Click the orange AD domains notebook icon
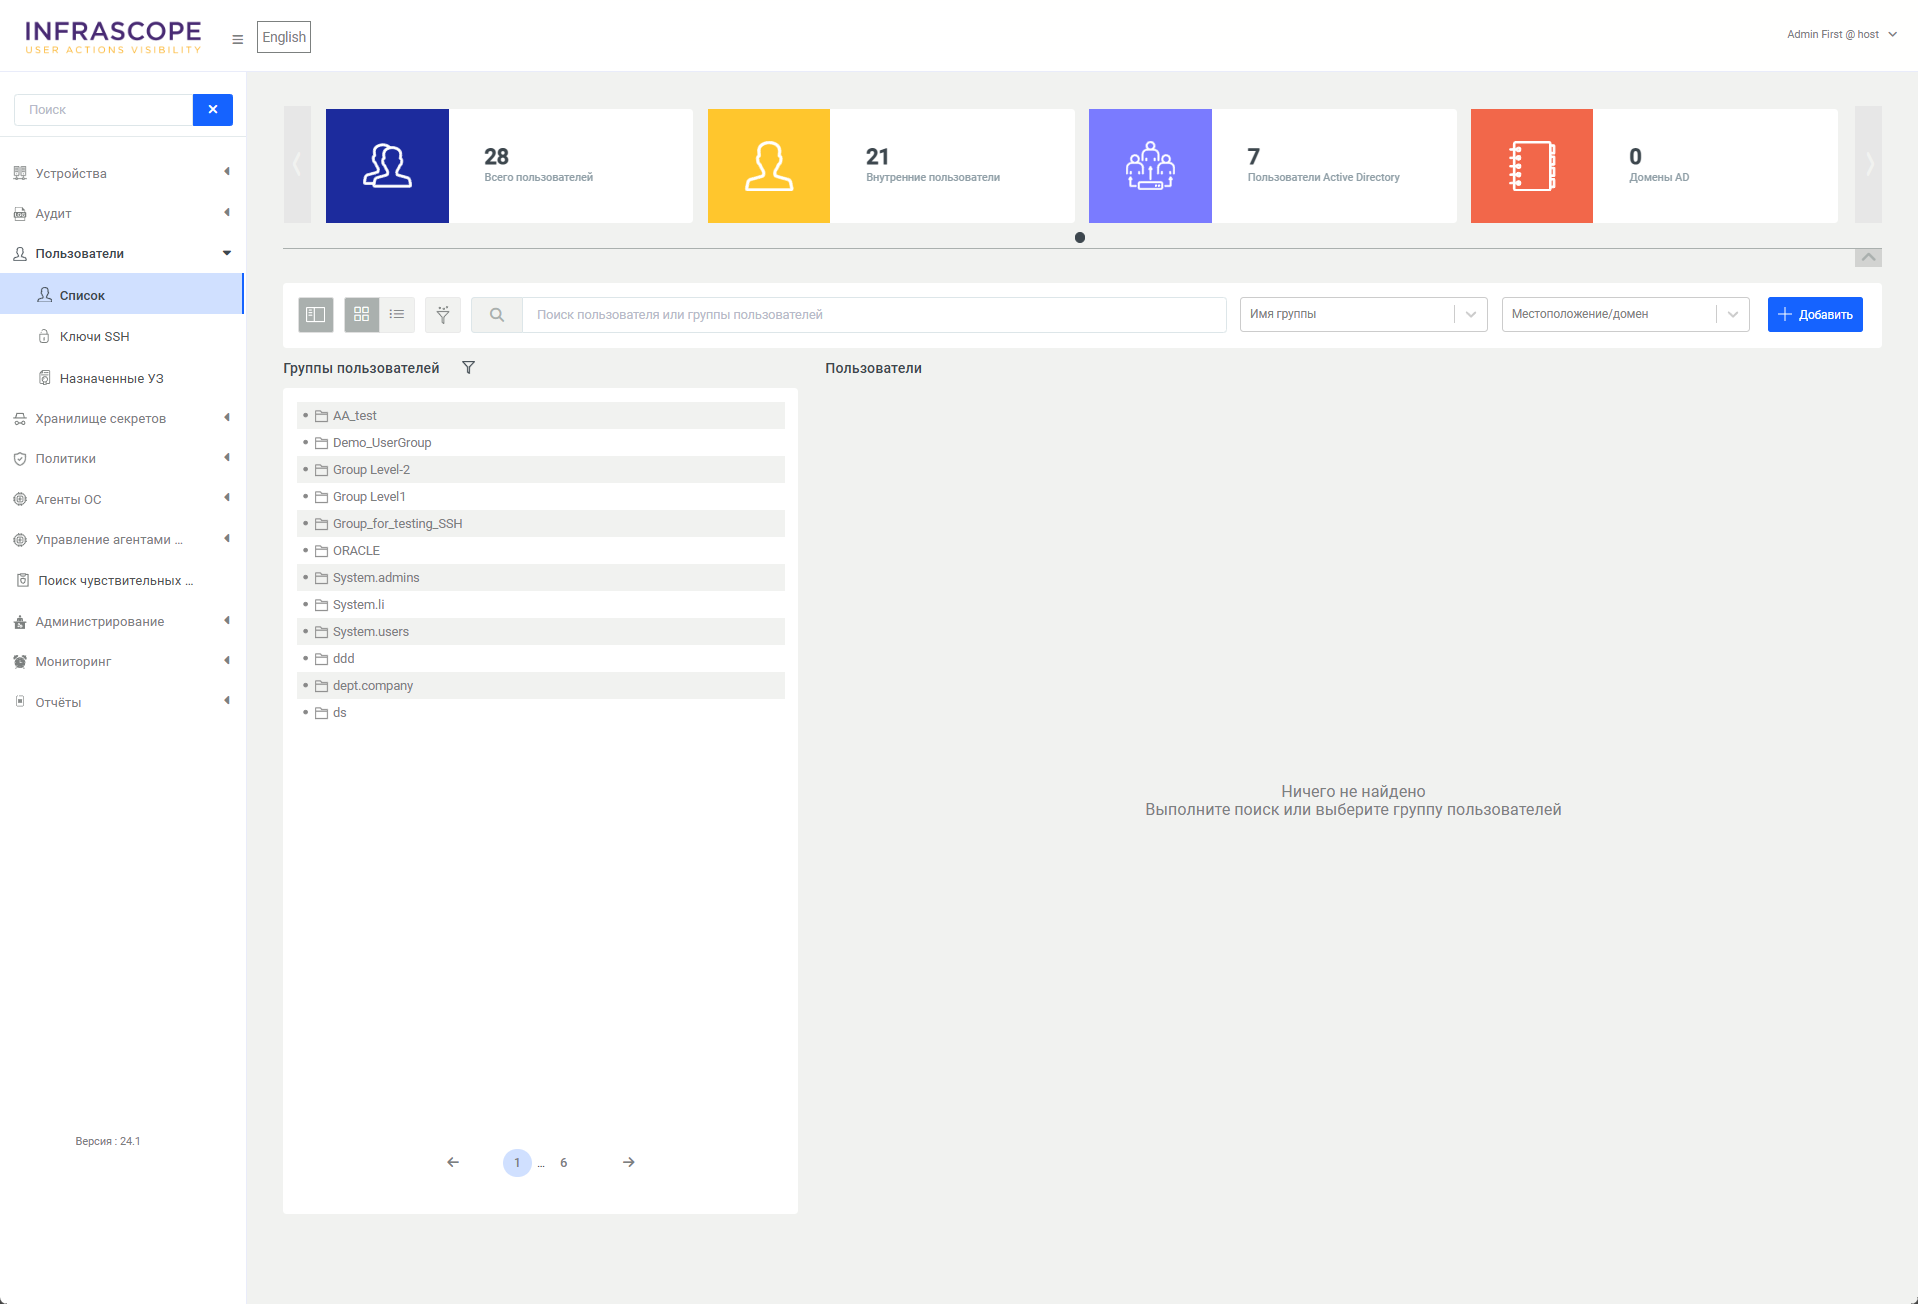 click(1532, 166)
